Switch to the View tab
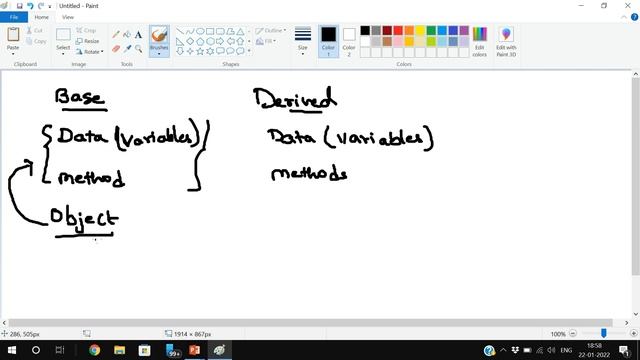The width and height of the screenshot is (640, 360). 68,17
